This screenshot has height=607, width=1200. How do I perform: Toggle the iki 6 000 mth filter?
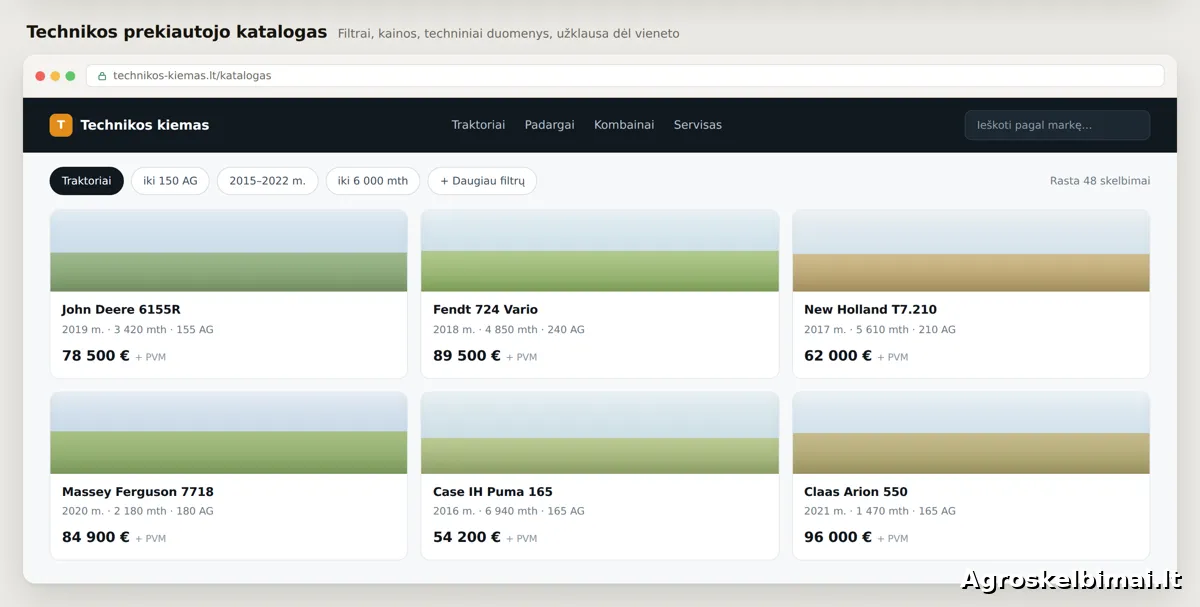pyautogui.click(x=373, y=181)
